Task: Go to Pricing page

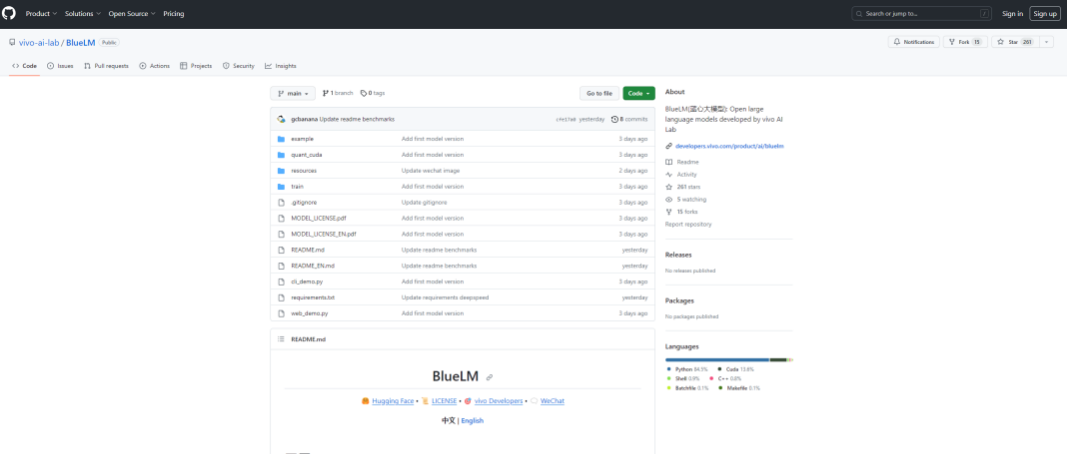Action: [174, 14]
